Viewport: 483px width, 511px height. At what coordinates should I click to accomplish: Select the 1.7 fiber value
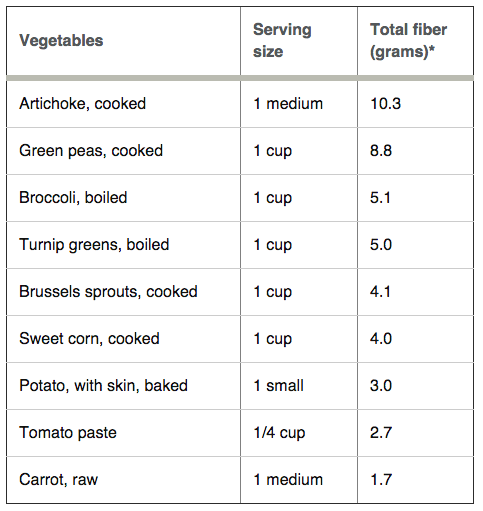(381, 480)
